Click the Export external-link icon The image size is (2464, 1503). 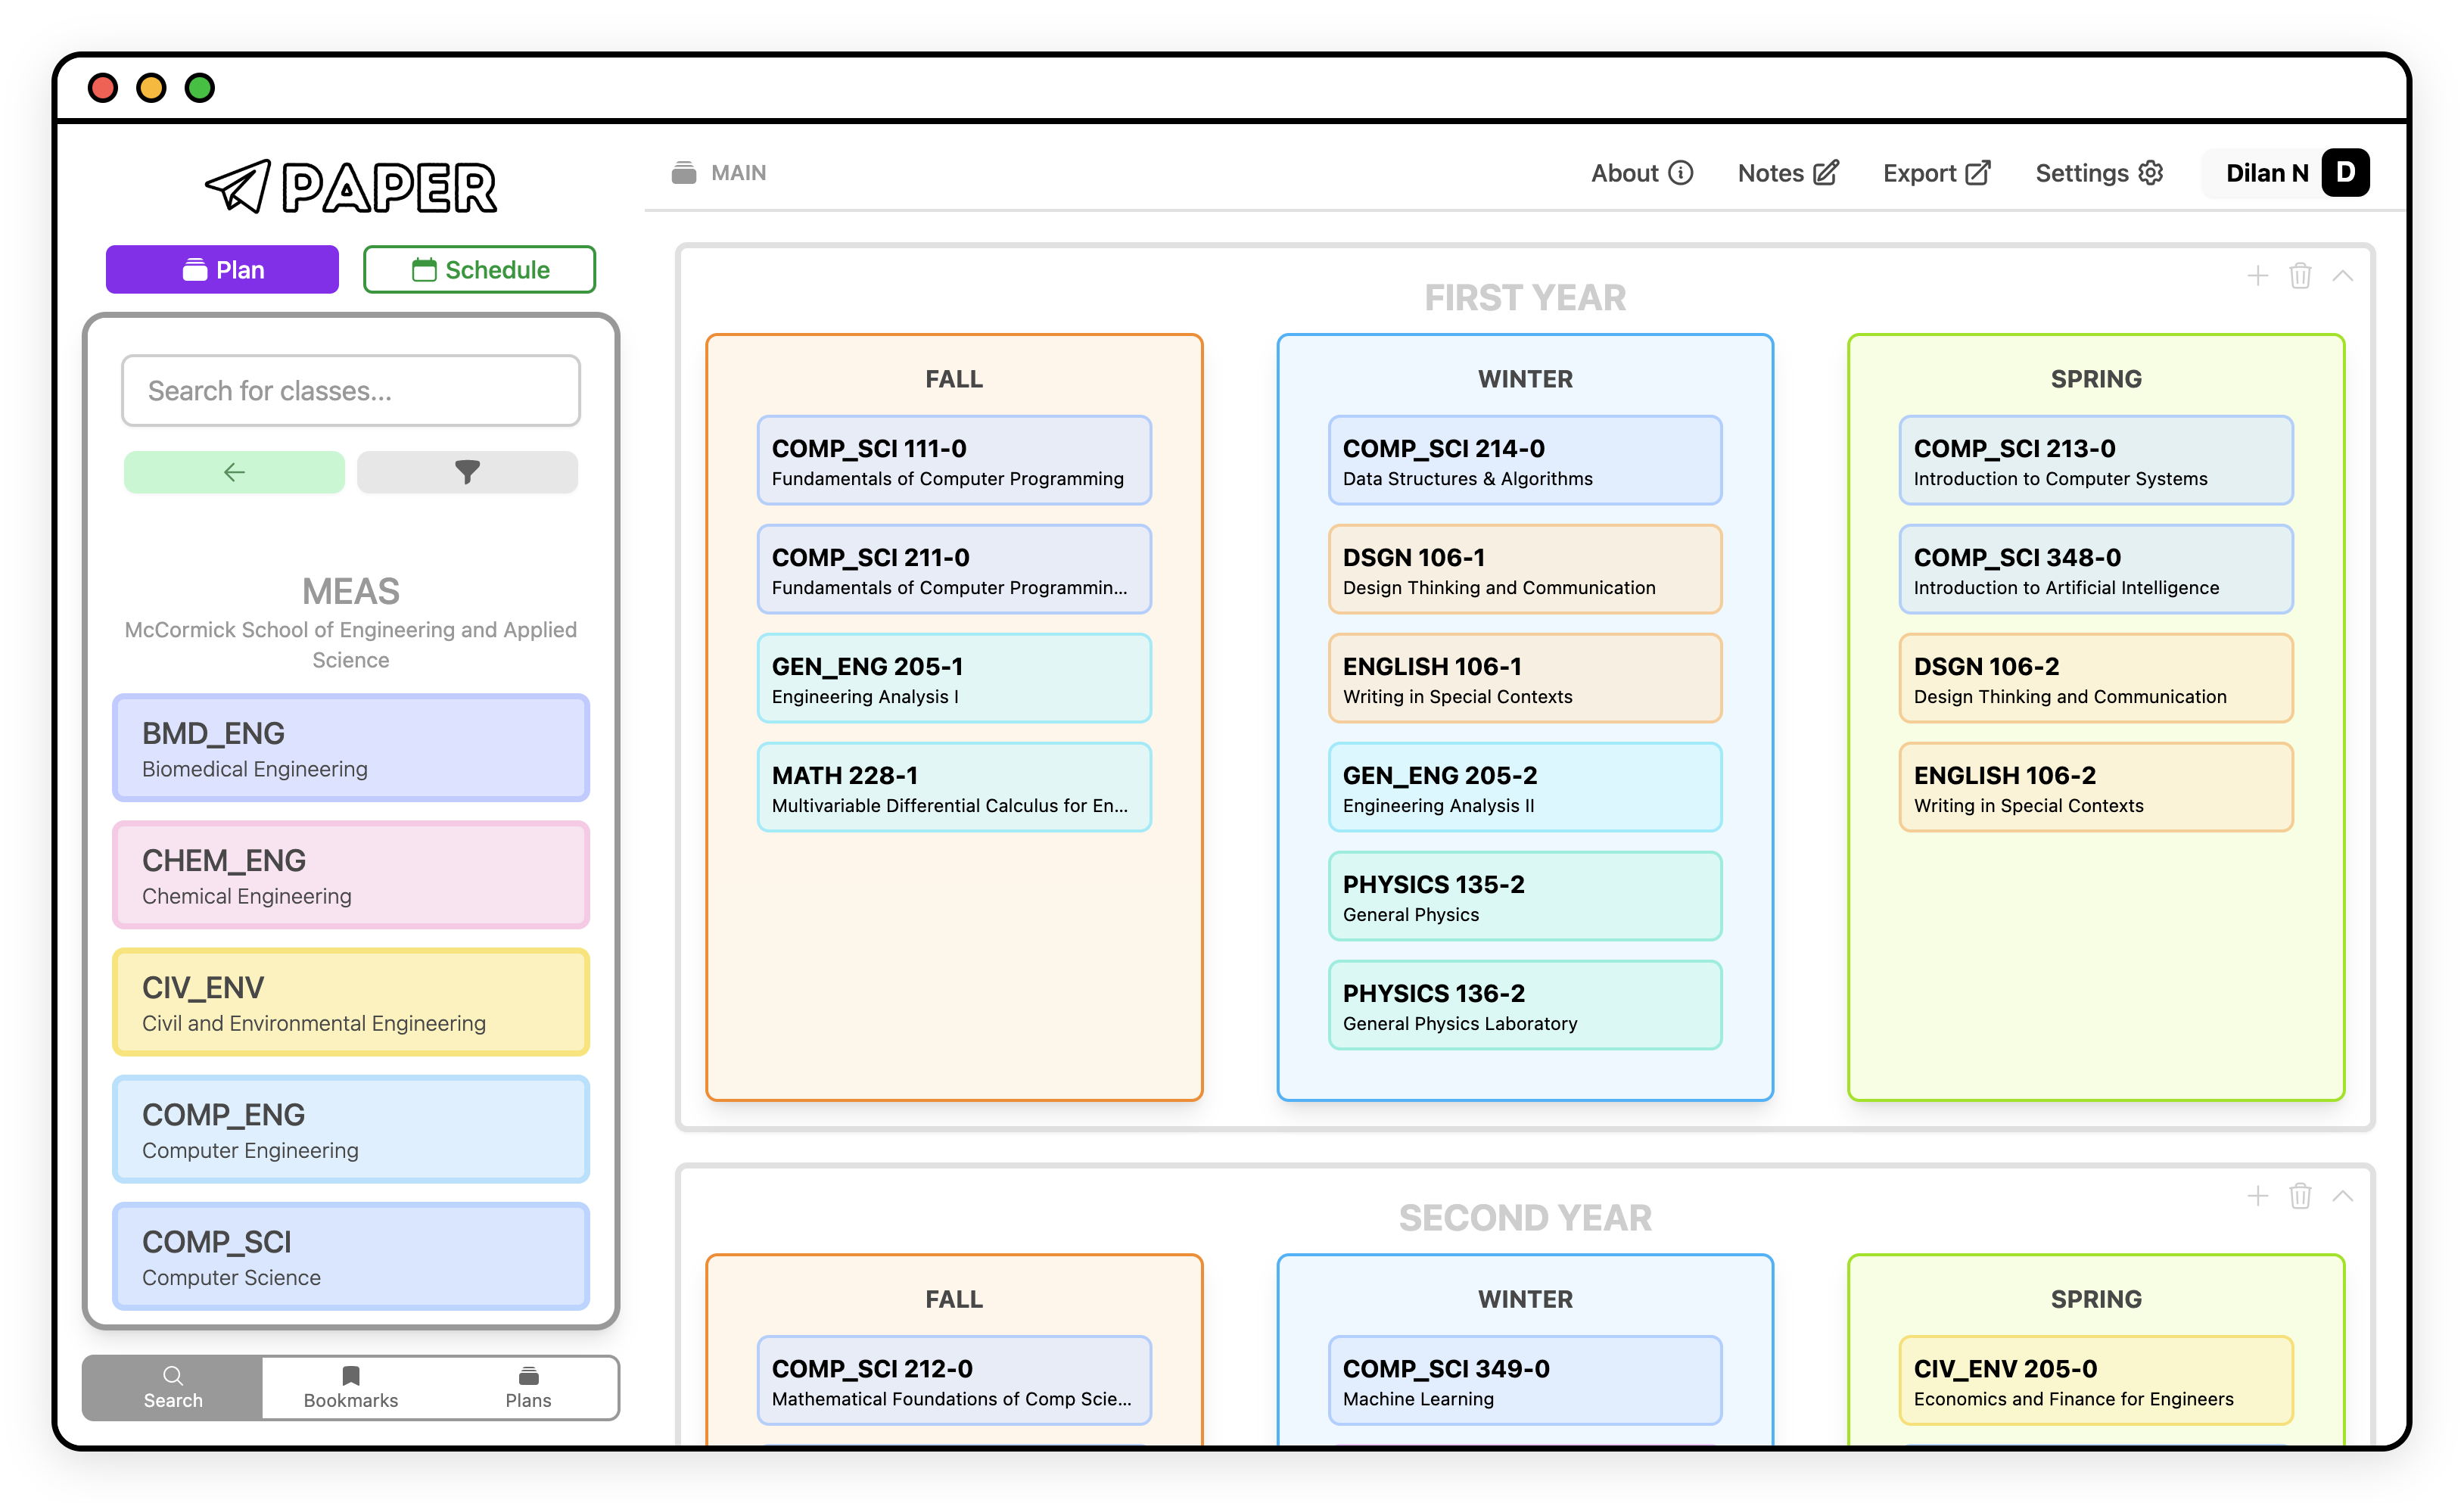1978,173
